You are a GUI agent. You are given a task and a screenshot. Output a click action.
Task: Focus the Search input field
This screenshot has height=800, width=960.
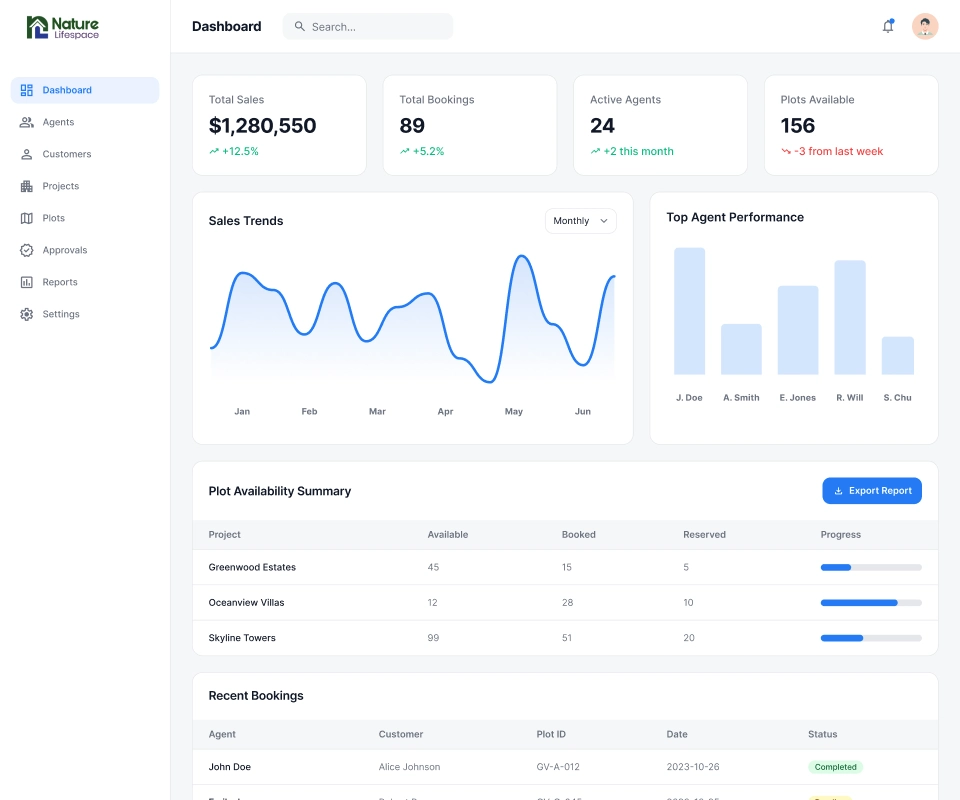point(368,26)
